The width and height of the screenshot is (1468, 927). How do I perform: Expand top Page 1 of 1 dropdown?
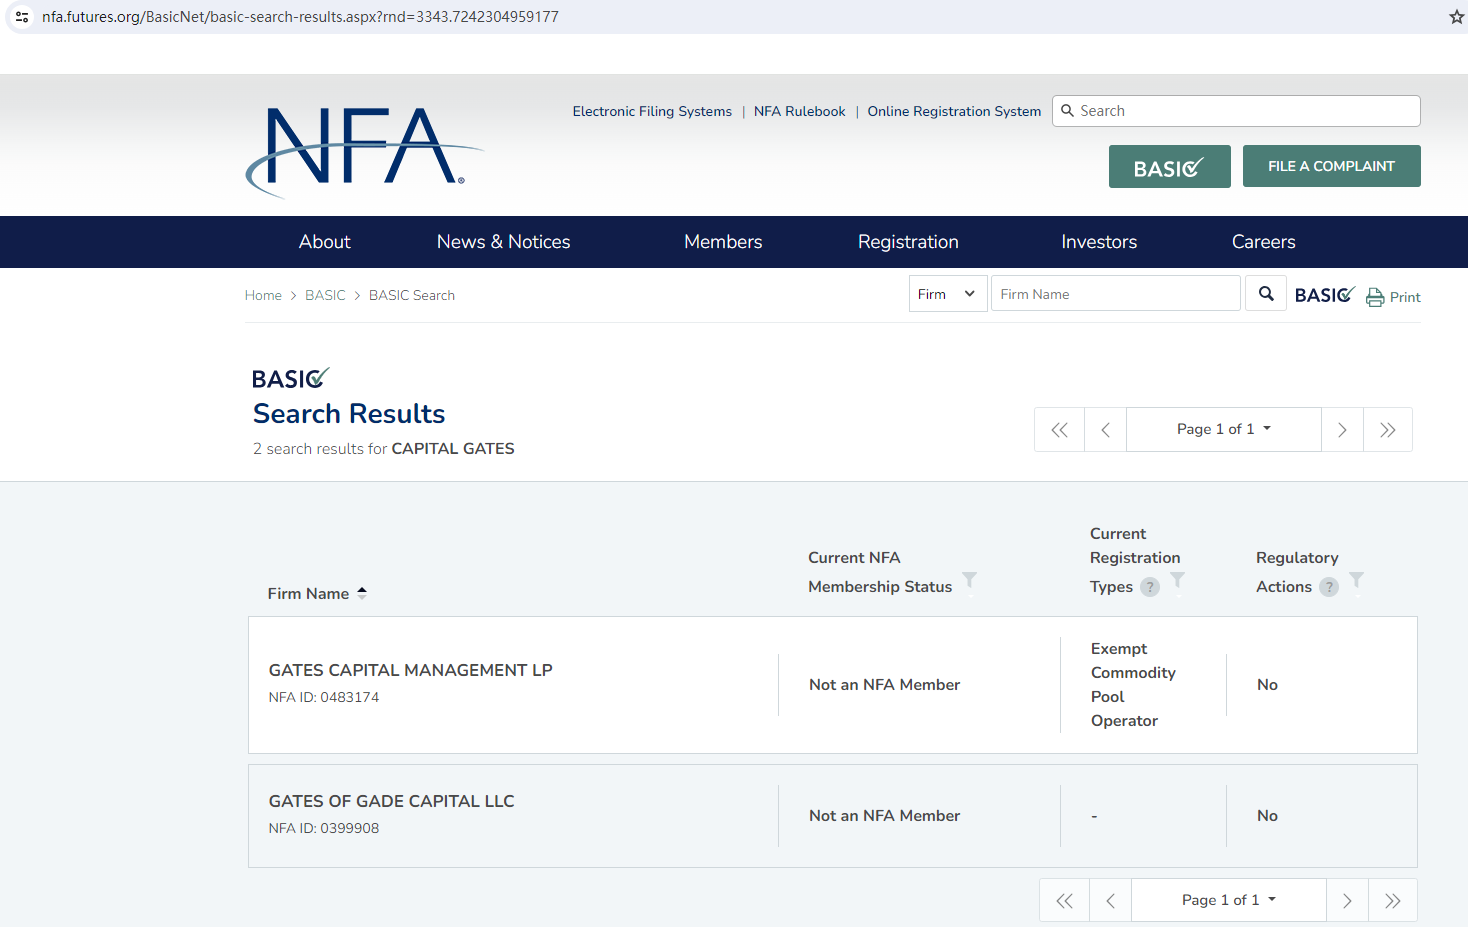[1223, 429]
